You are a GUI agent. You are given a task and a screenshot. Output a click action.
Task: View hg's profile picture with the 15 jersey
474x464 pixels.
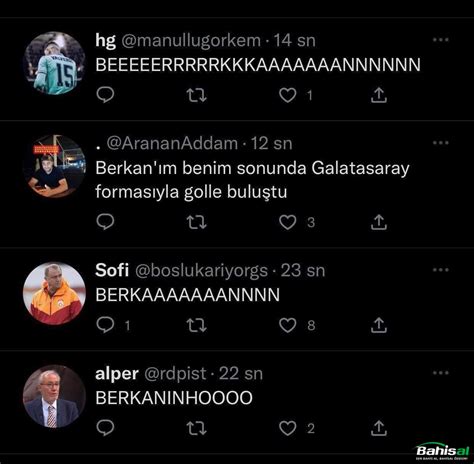tap(54, 63)
